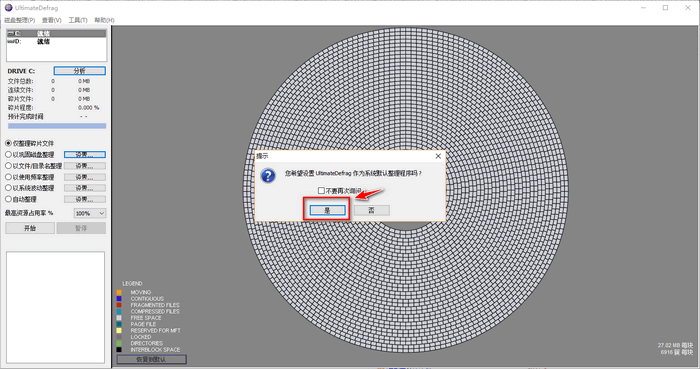Select the auto defrag radio option (自动整理)
The image size is (700, 369).
click(x=8, y=199)
